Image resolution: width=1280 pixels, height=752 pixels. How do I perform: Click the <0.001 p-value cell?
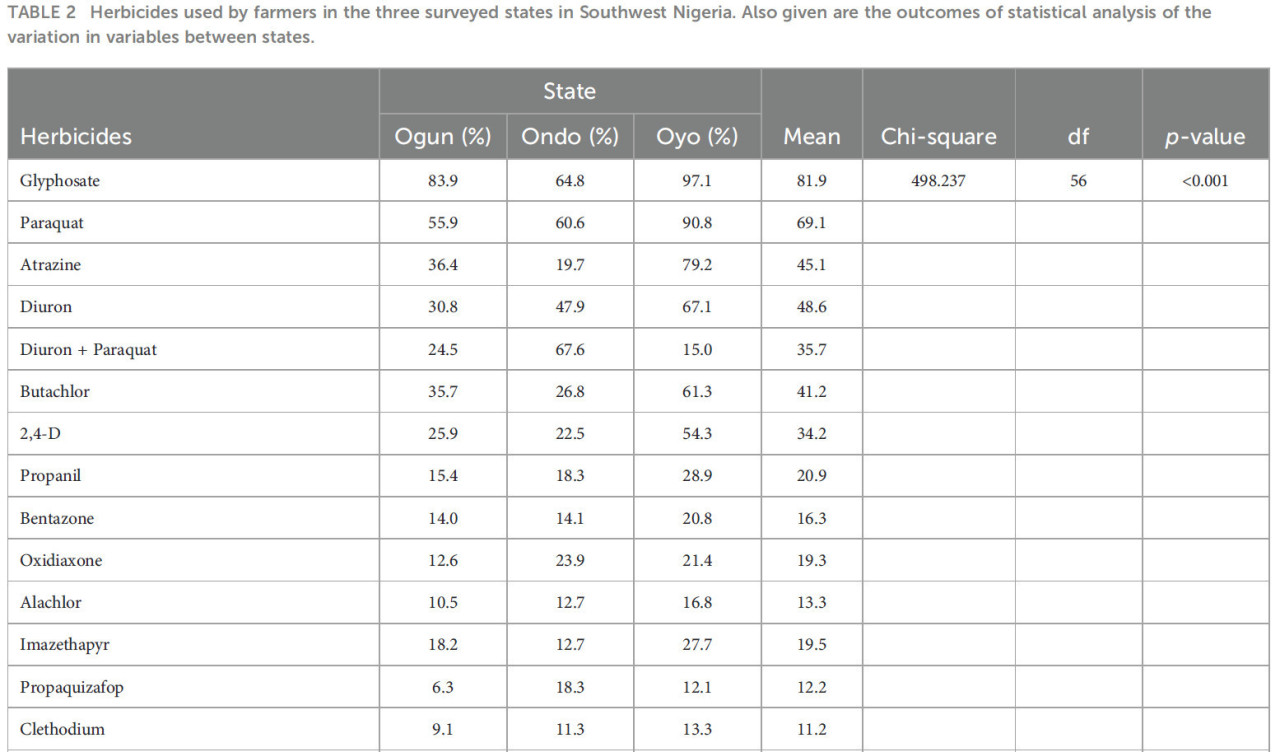(1205, 181)
